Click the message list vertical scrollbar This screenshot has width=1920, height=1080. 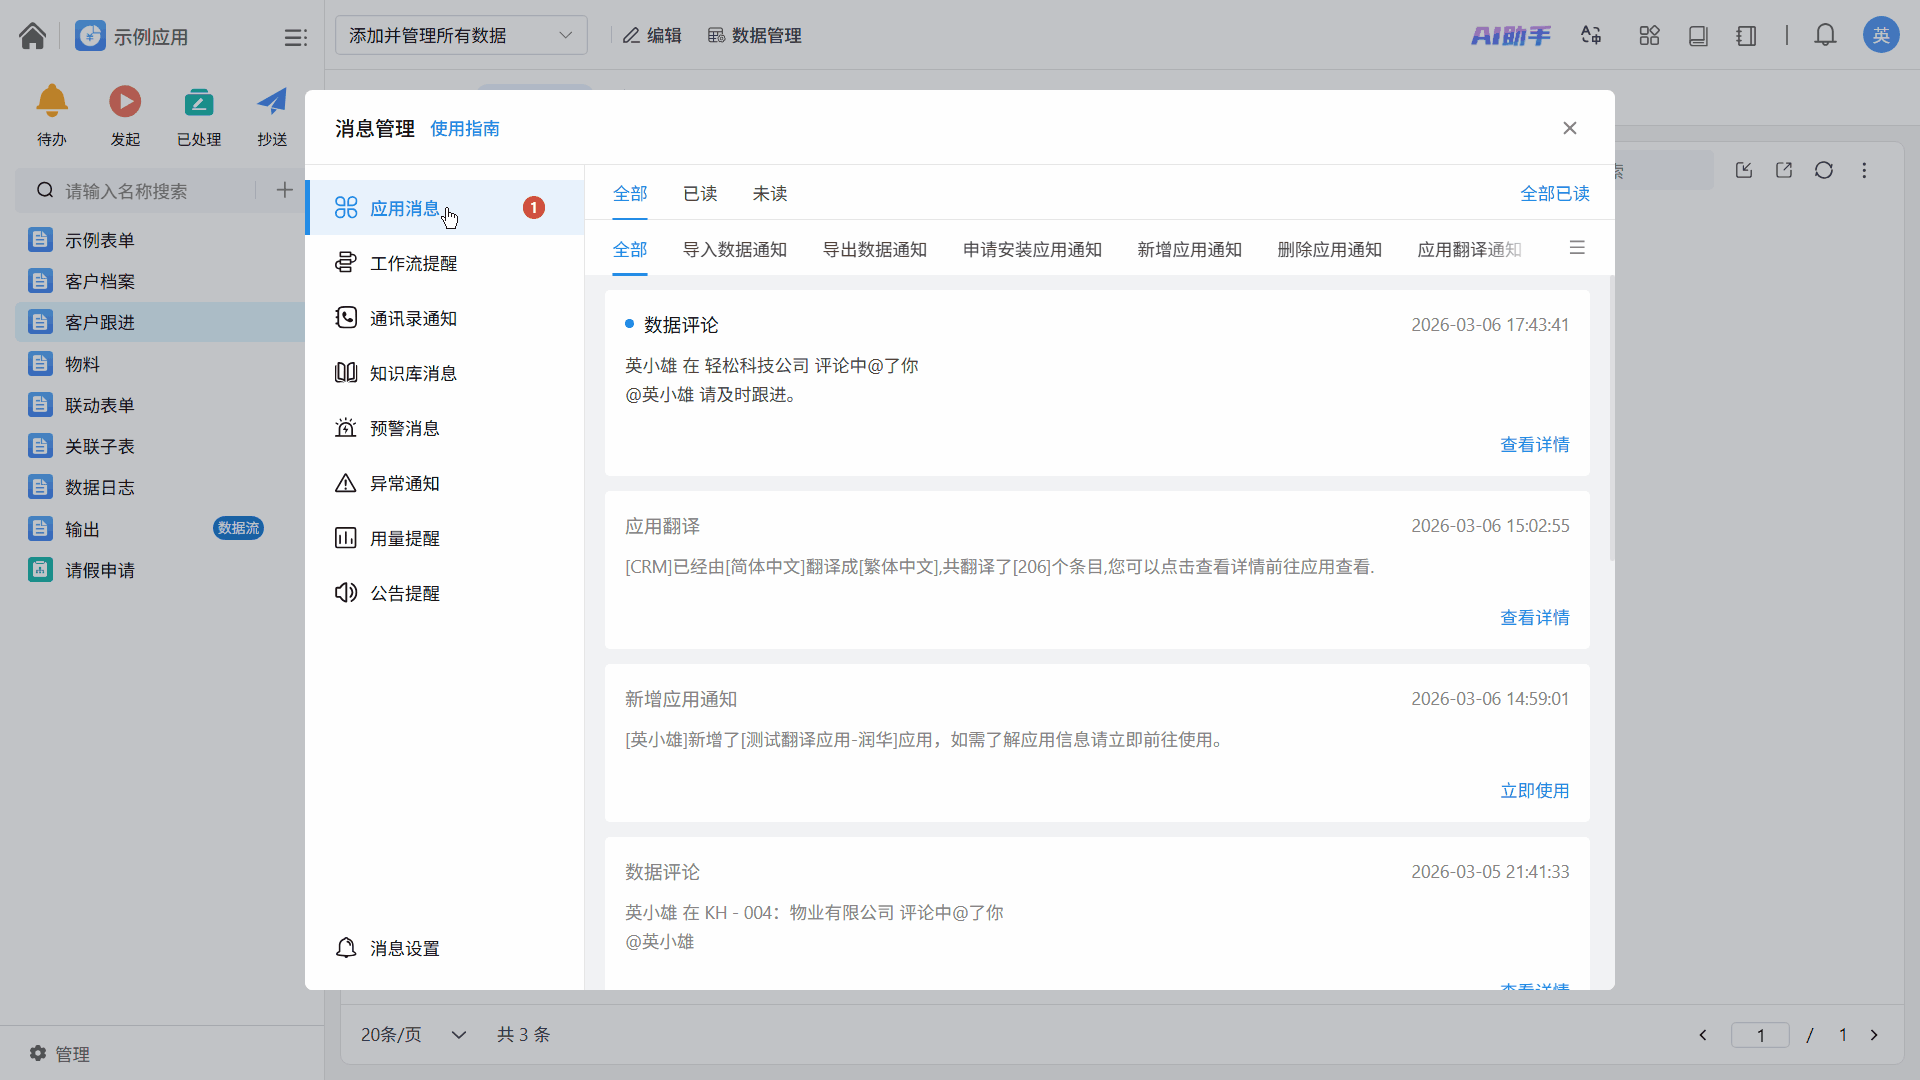click(x=1612, y=420)
